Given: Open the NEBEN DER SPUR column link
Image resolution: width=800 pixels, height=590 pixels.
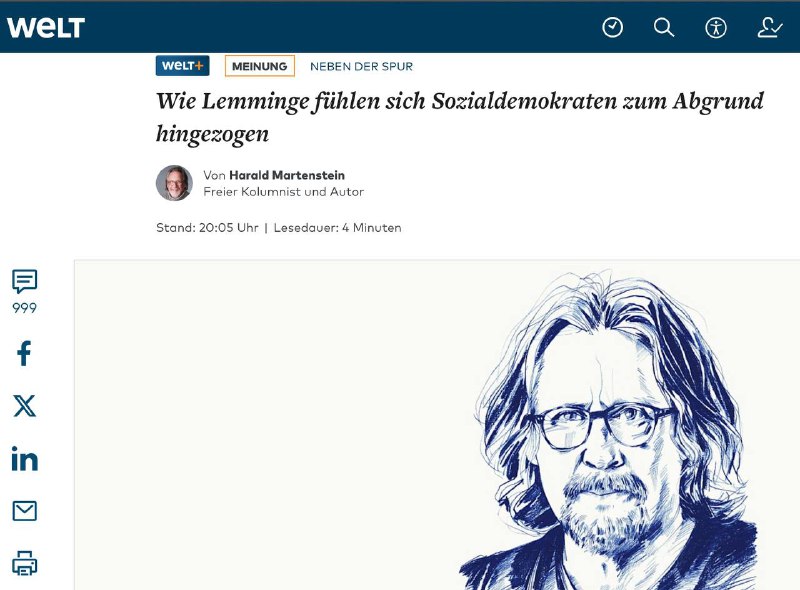Looking at the screenshot, I should (362, 66).
